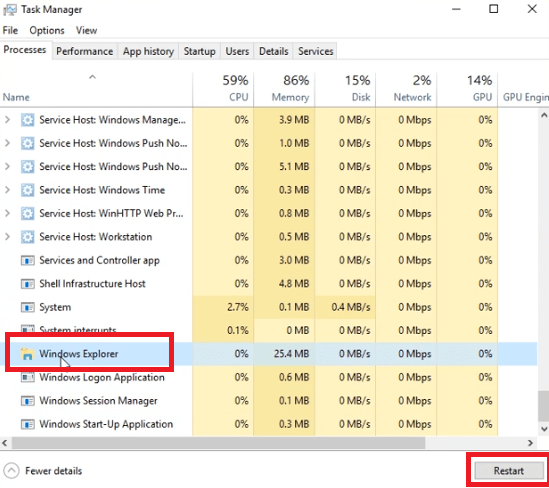Sort by the CPU column header
This screenshot has height=488, width=549.
[223, 89]
